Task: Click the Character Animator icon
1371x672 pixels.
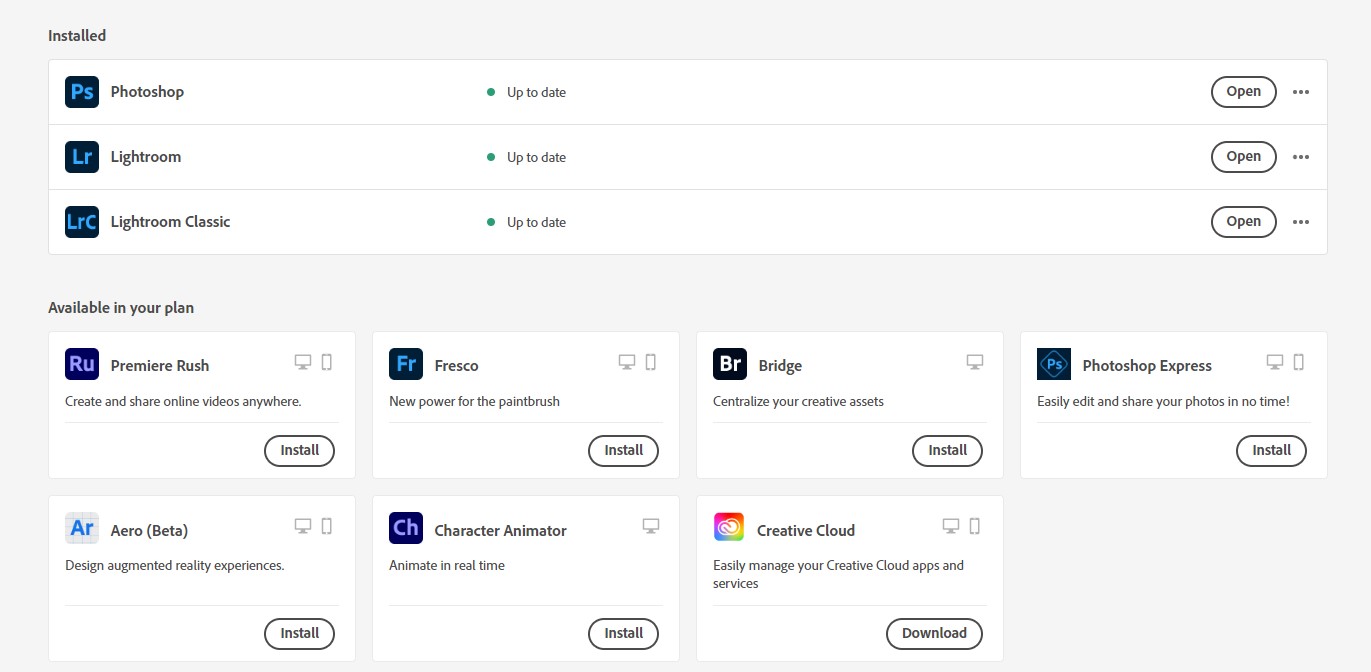Action: click(x=406, y=529)
